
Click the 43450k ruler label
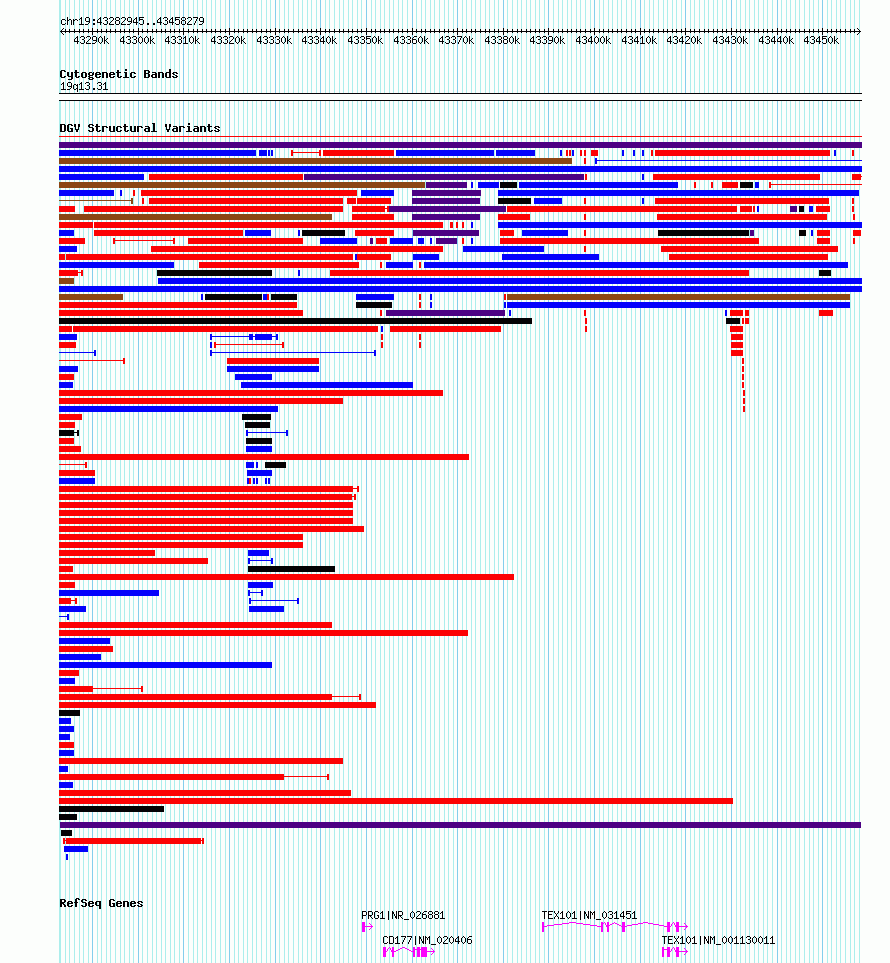(821, 41)
